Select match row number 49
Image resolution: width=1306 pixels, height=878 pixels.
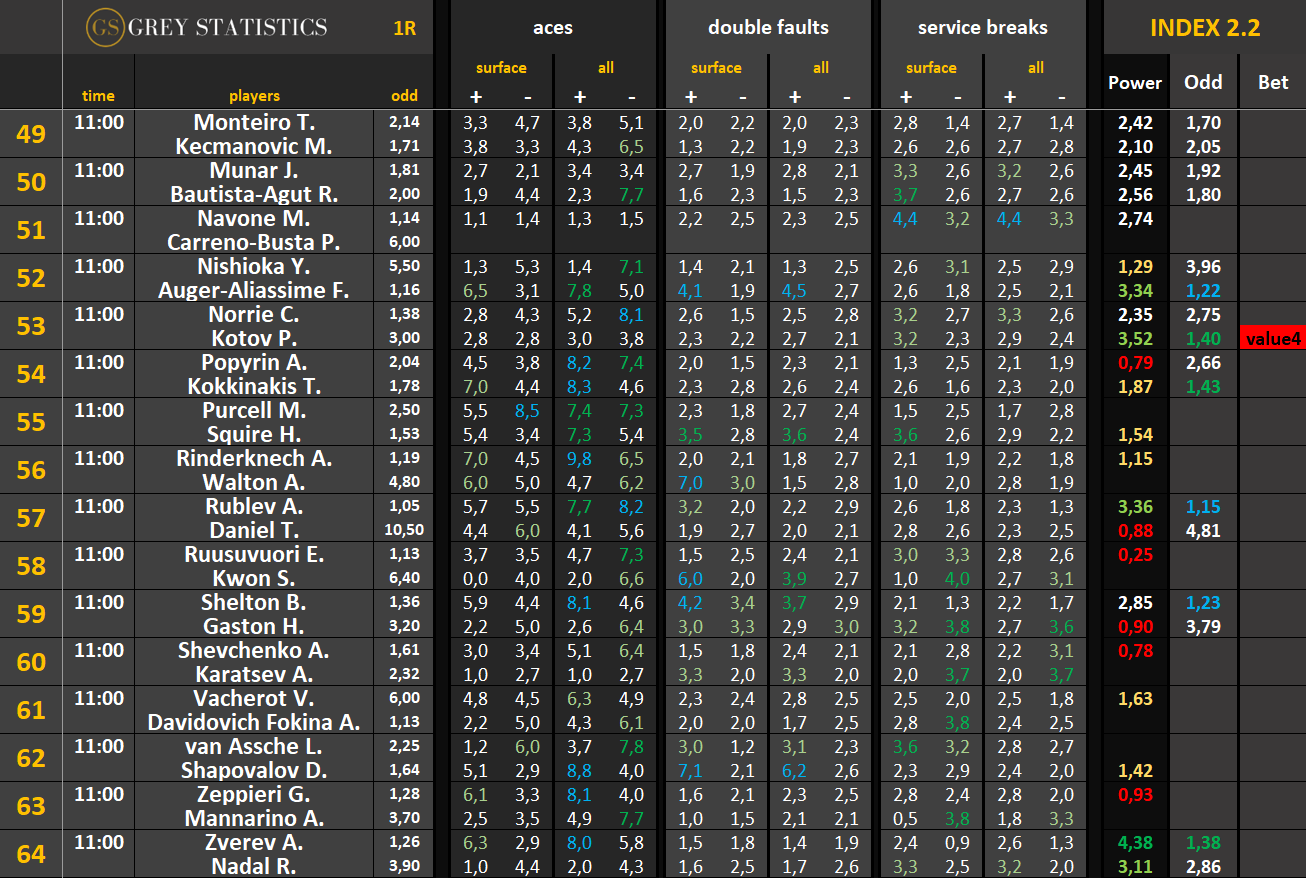31,134
